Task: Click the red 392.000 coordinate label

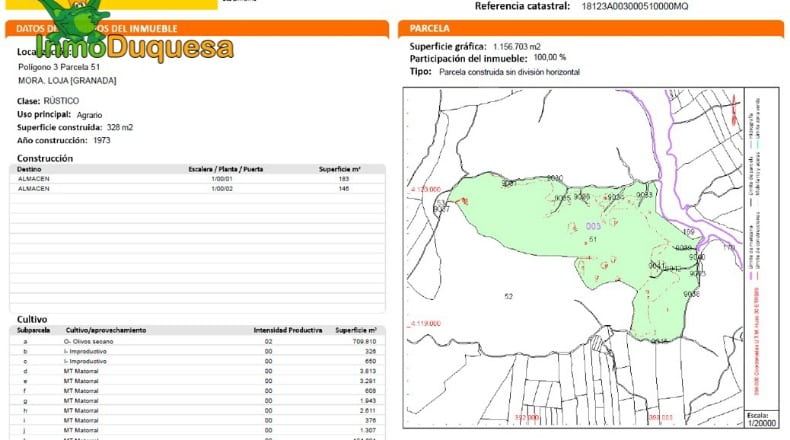Action: 526,417
